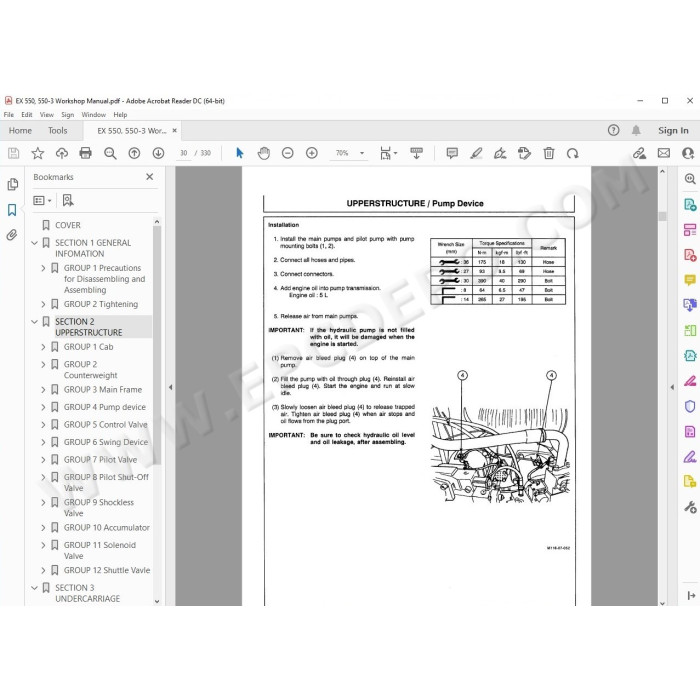The width and height of the screenshot is (700, 700).
Task: Open the Help question mark icon
Action: [x=613, y=130]
